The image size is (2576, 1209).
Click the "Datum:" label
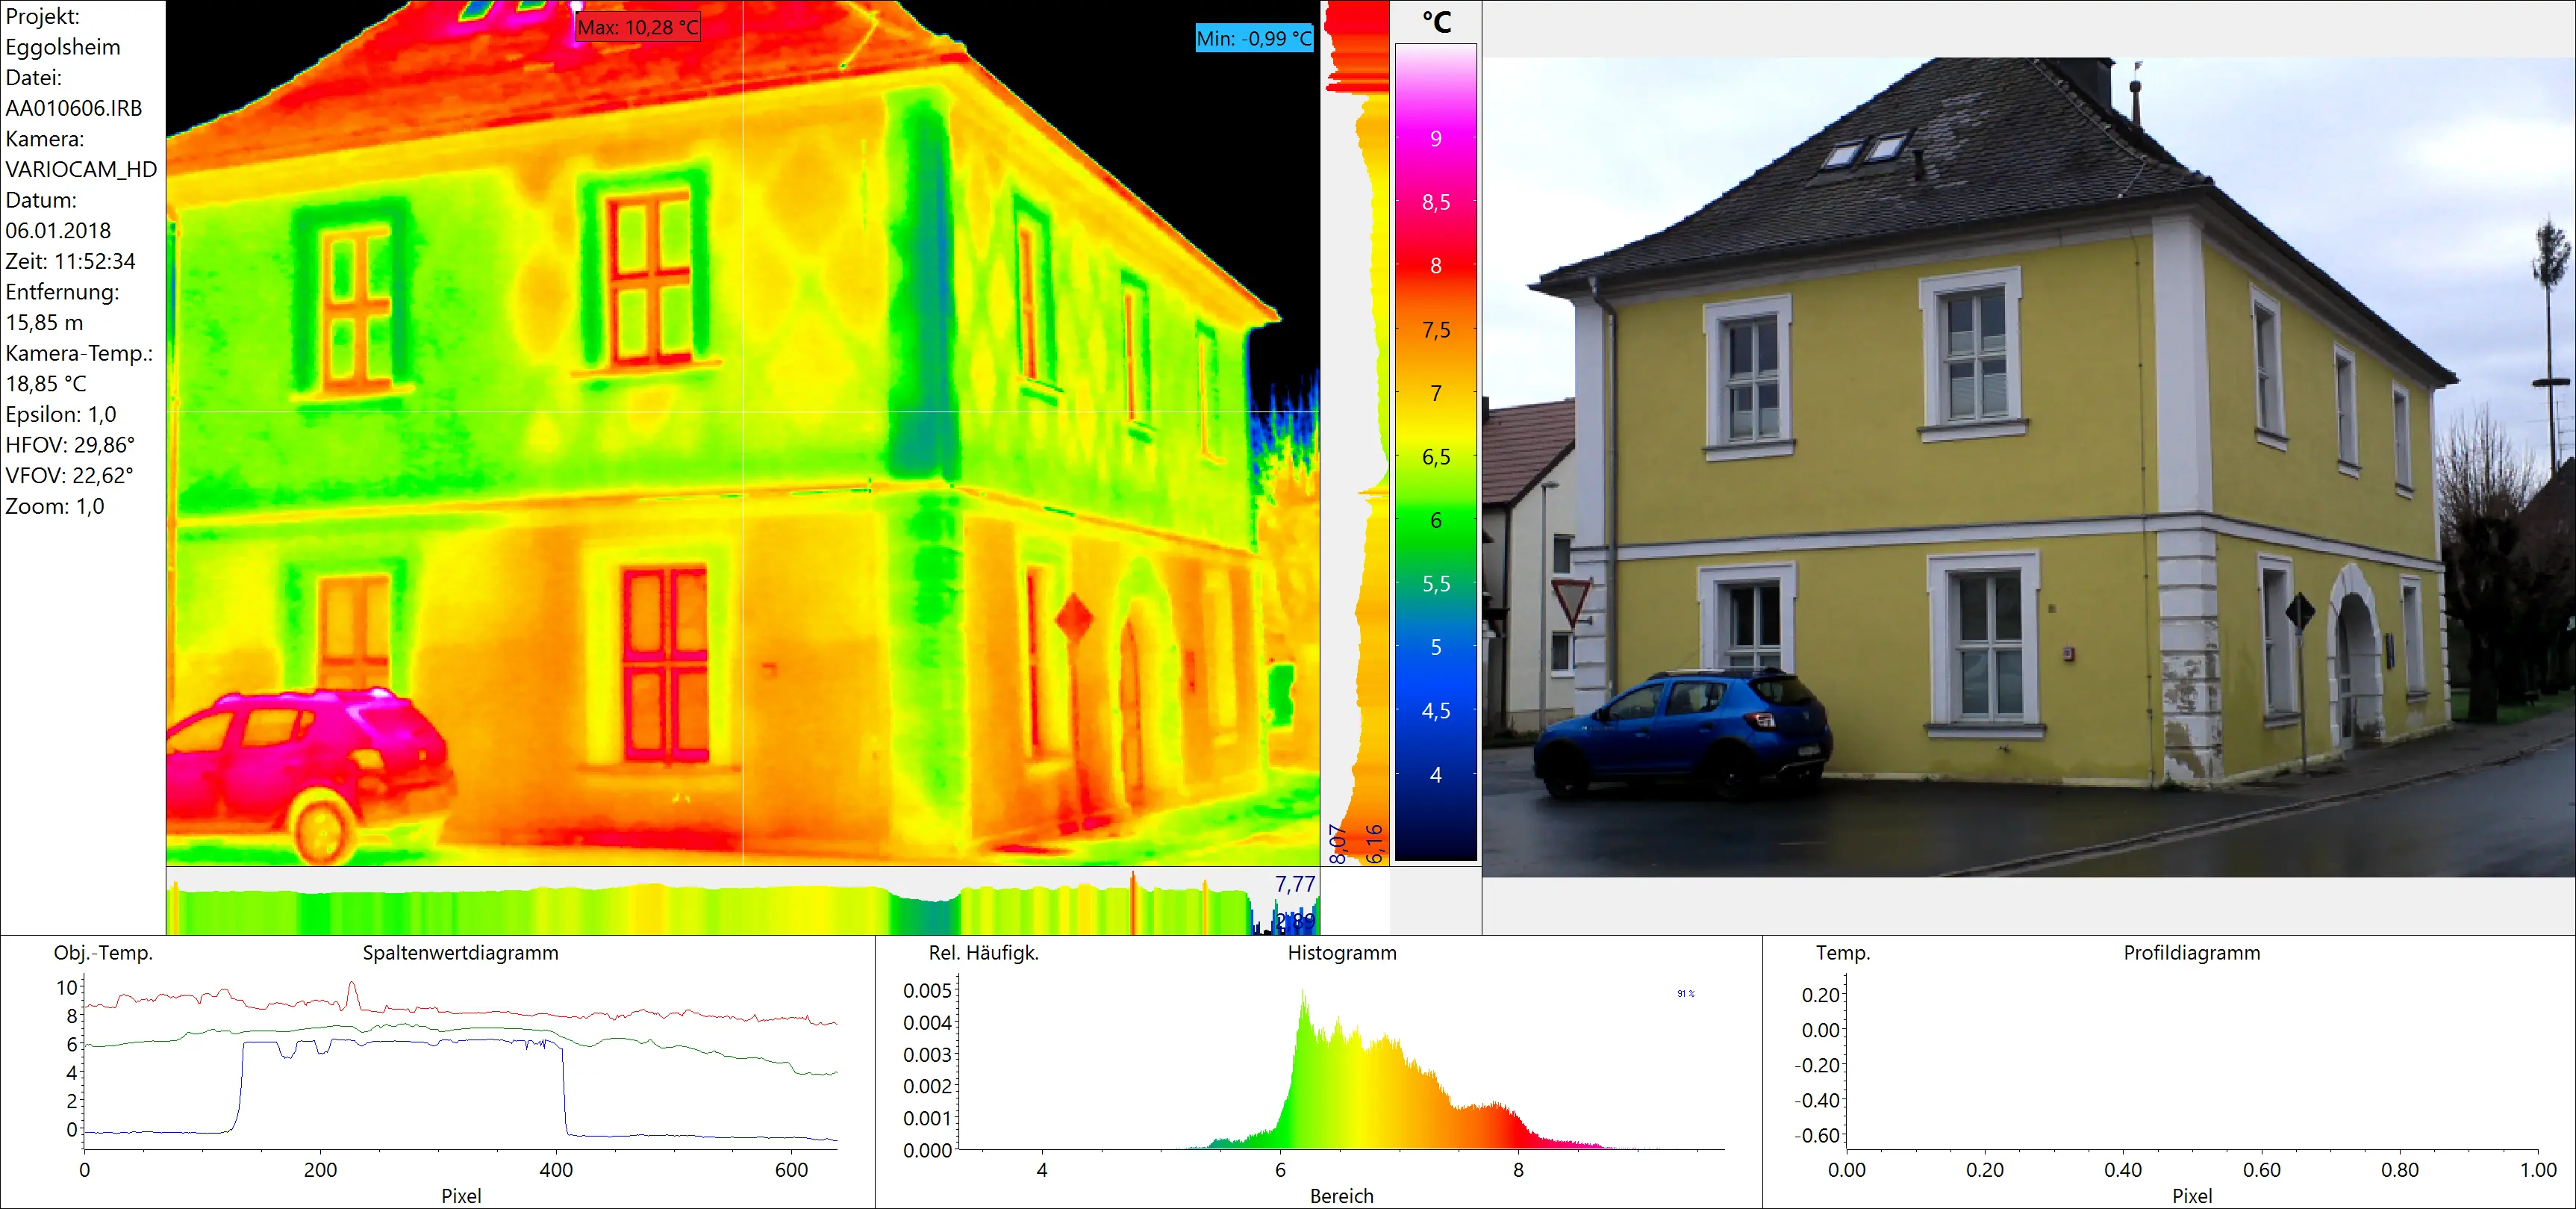click(x=41, y=200)
